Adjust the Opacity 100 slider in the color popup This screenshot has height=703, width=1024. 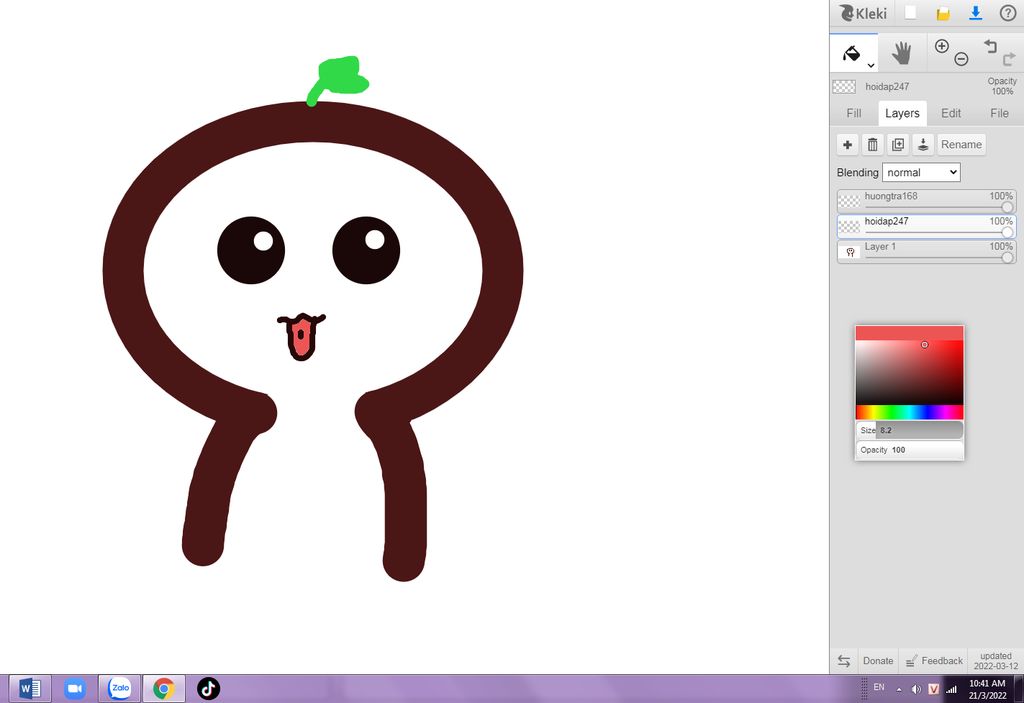pyautogui.click(x=909, y=450)
